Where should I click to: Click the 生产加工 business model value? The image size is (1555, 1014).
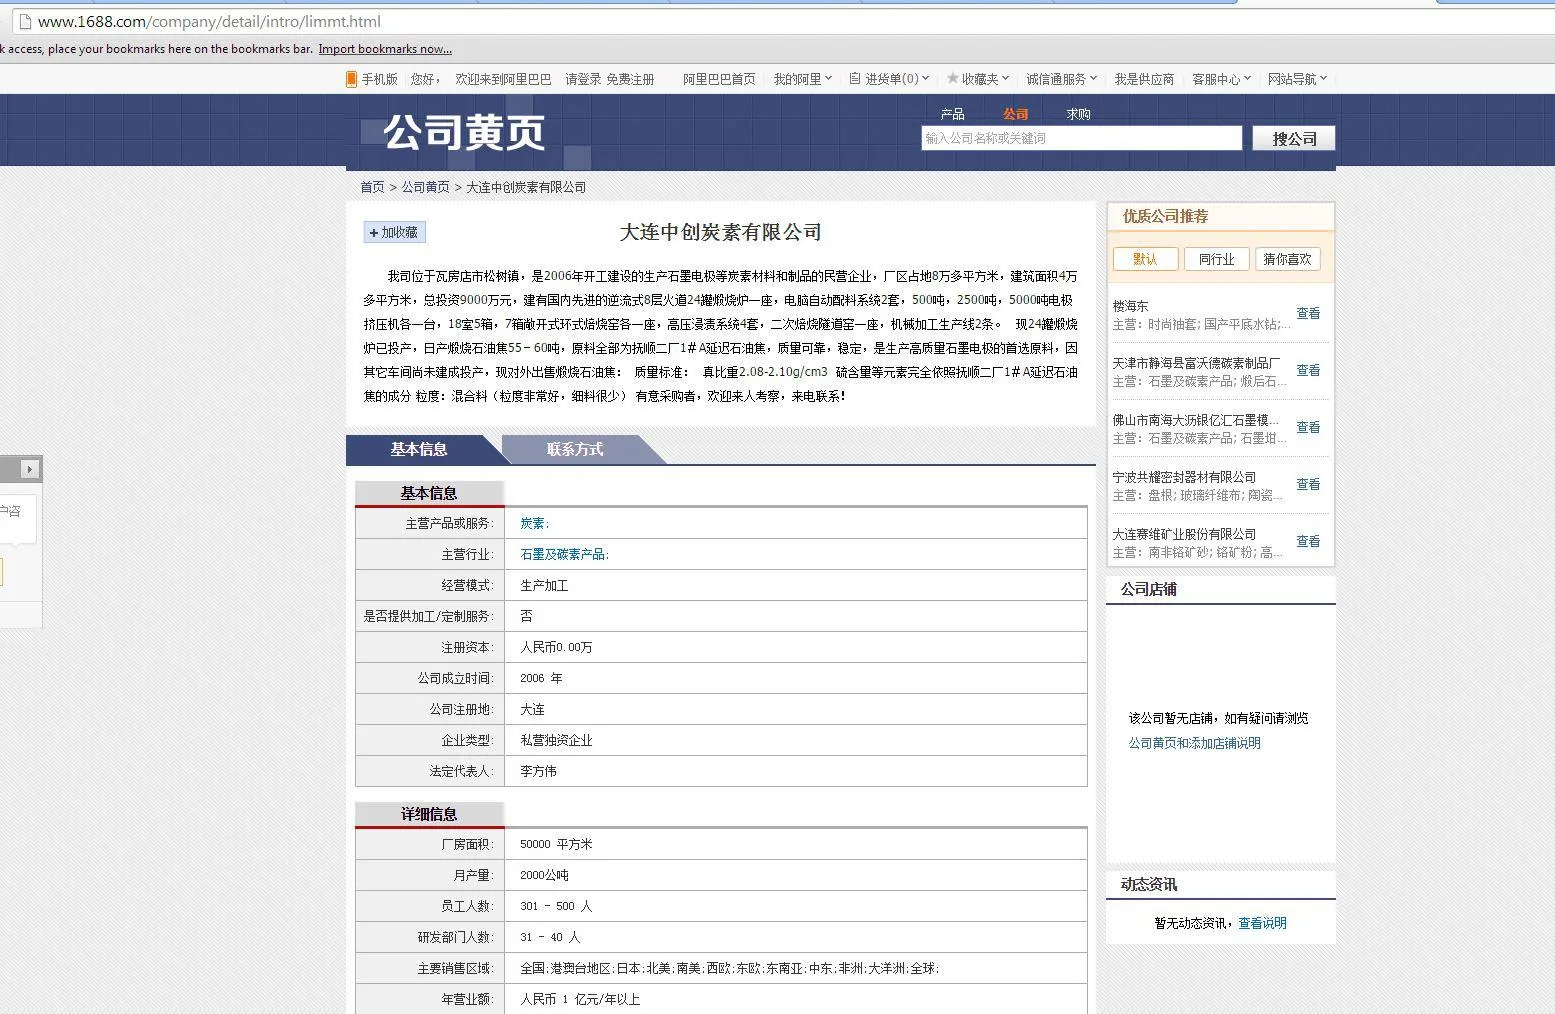point(544,585)
